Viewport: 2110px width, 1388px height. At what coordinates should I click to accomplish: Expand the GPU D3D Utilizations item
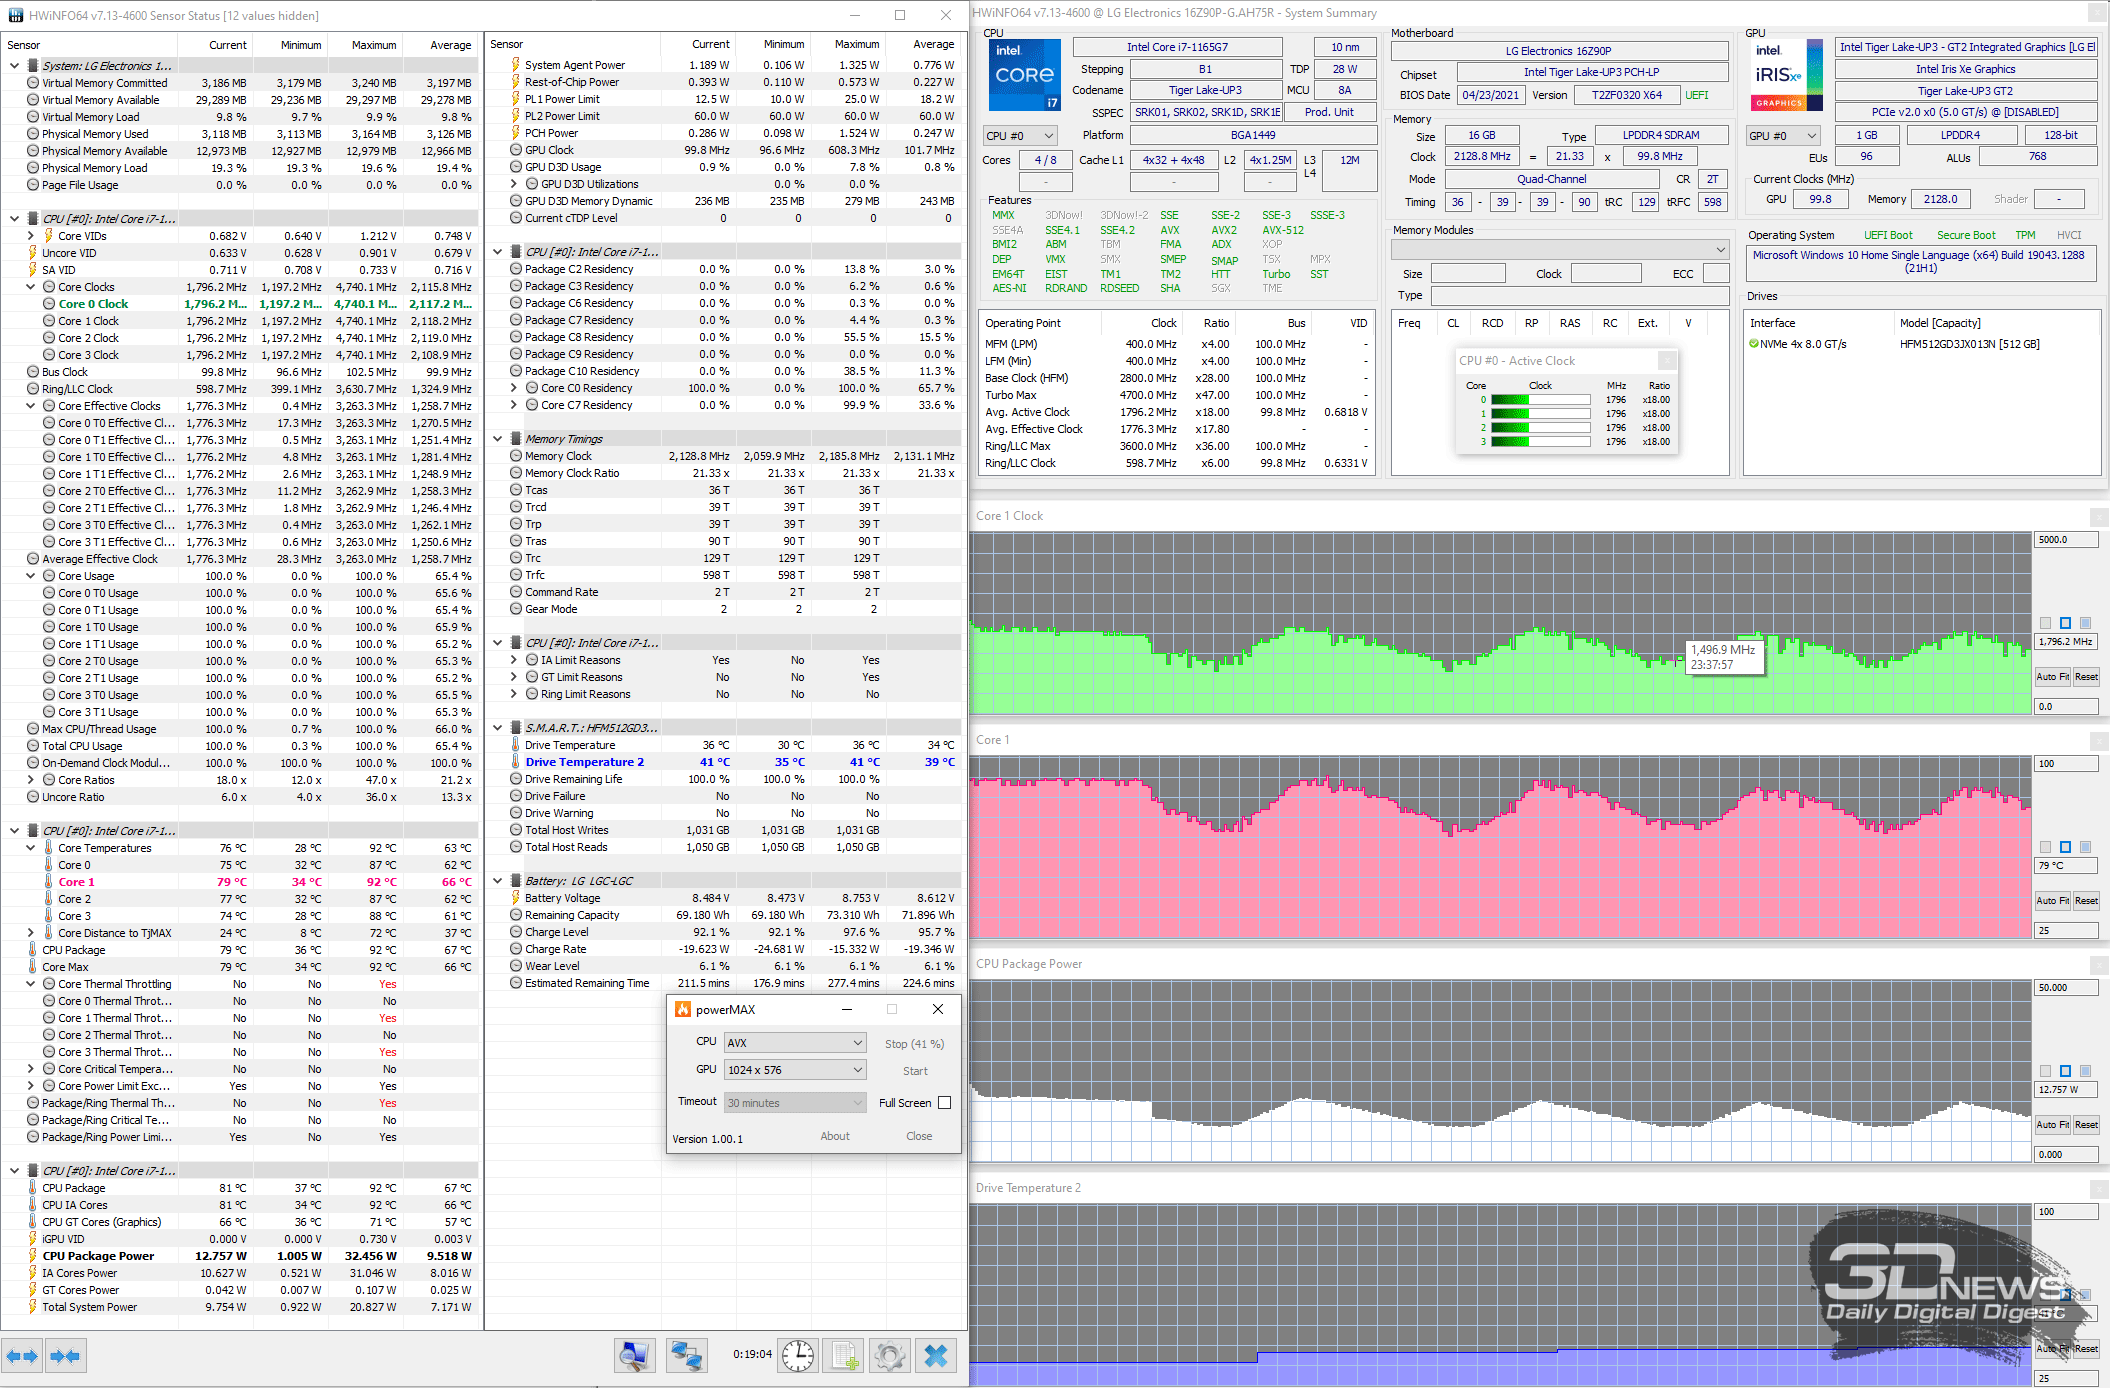click(x=514, y=184)
